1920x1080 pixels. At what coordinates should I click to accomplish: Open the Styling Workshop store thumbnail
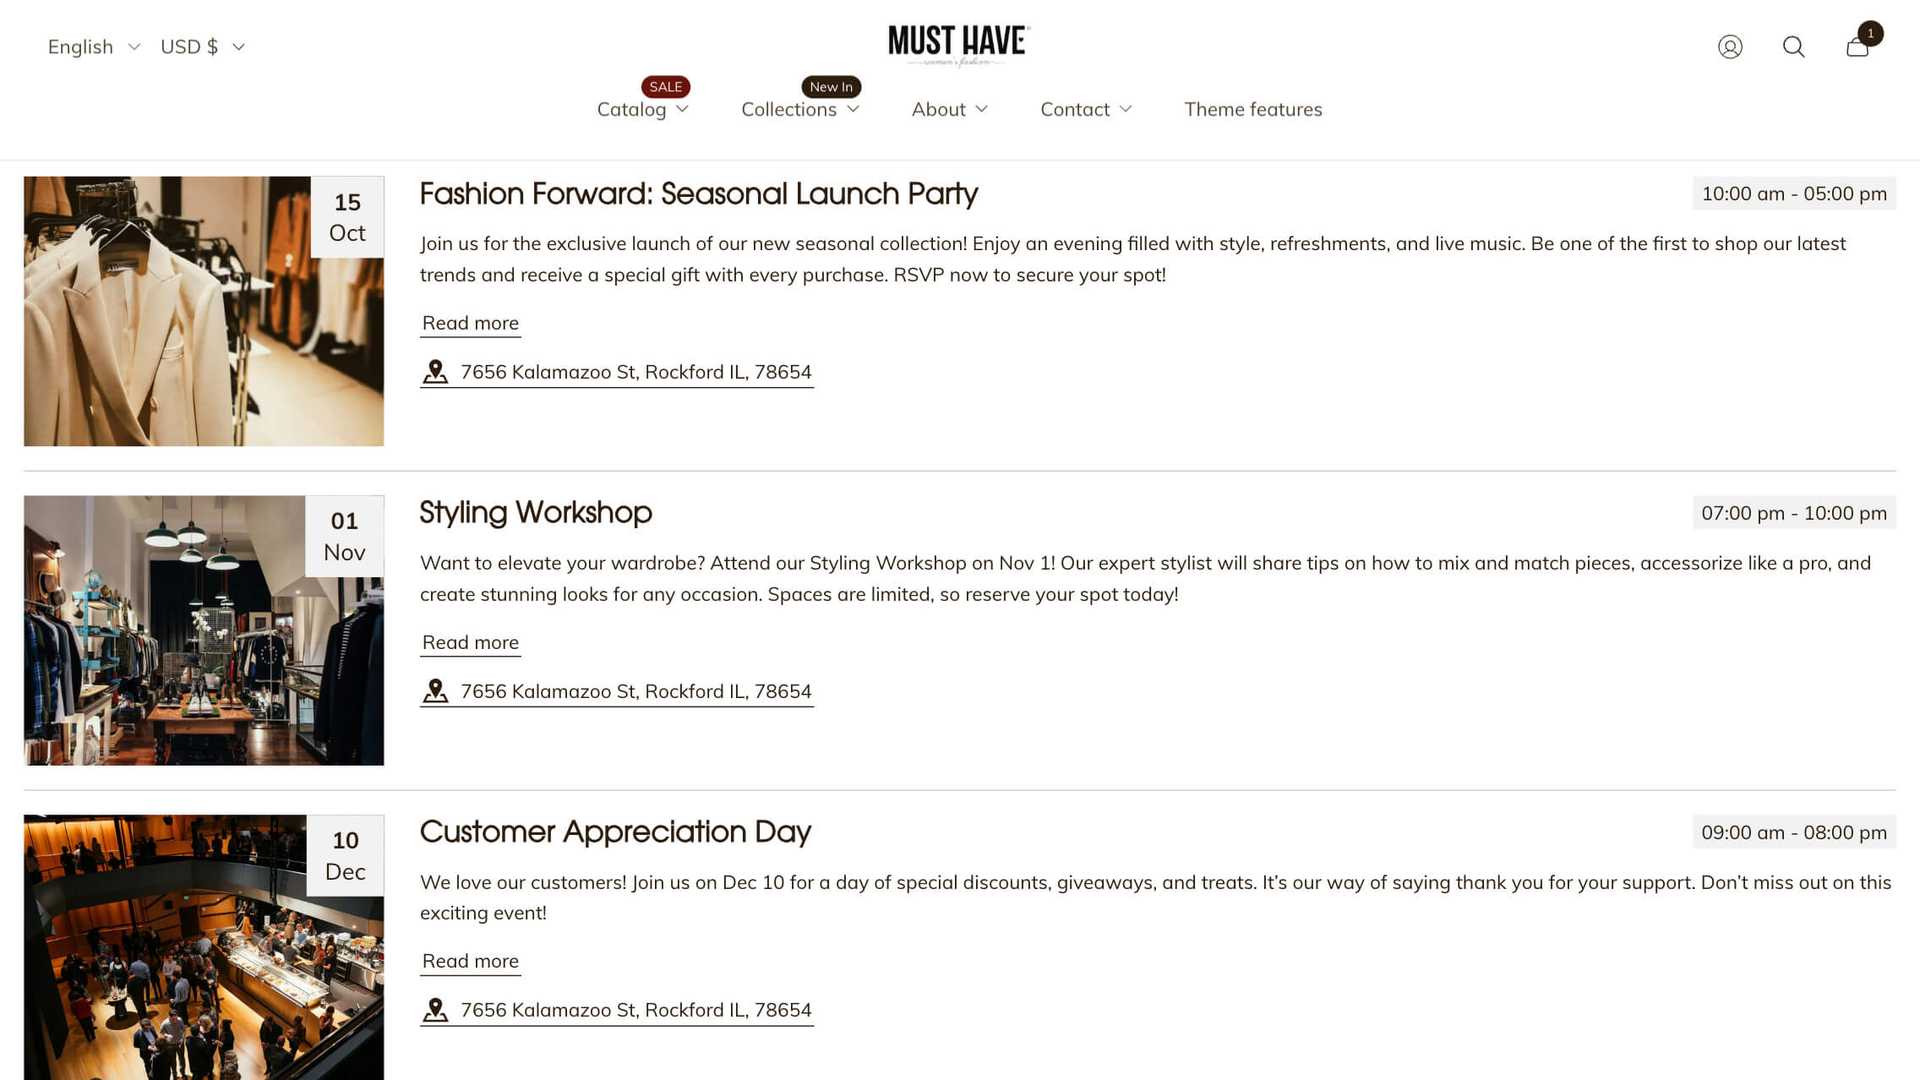coord(204,631)
